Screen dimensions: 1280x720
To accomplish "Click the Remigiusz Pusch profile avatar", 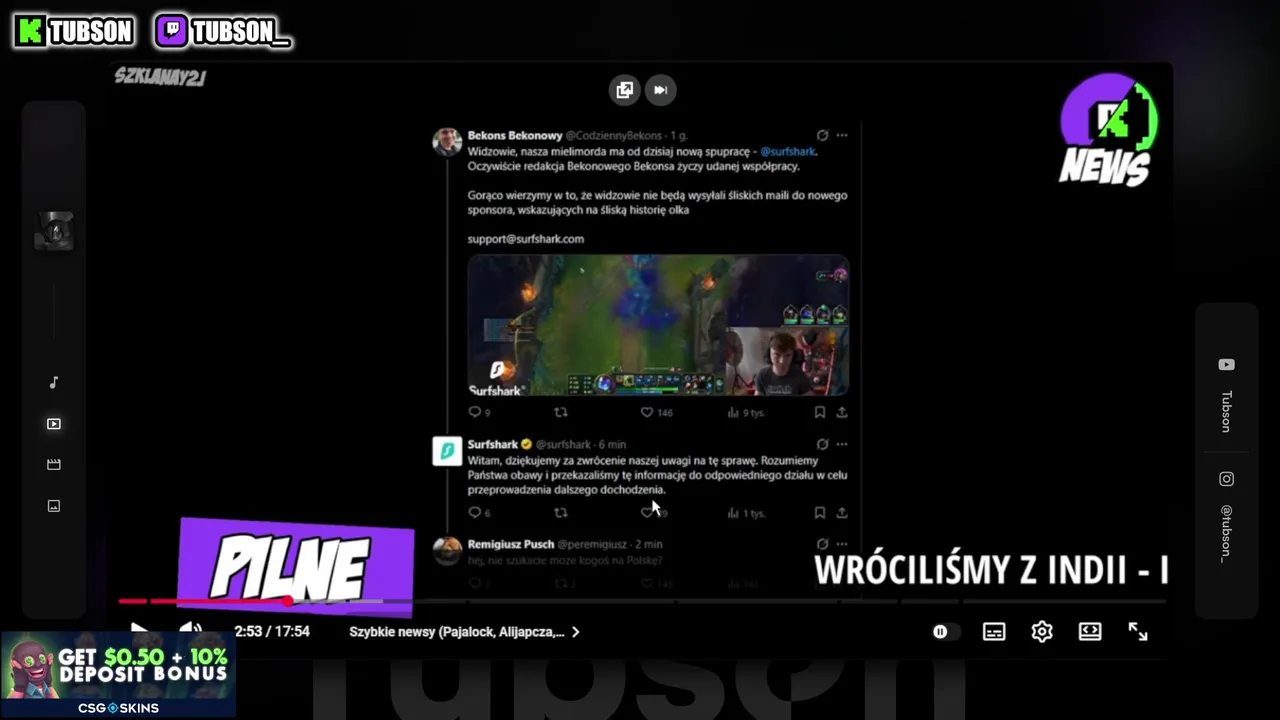I will 447,551.
